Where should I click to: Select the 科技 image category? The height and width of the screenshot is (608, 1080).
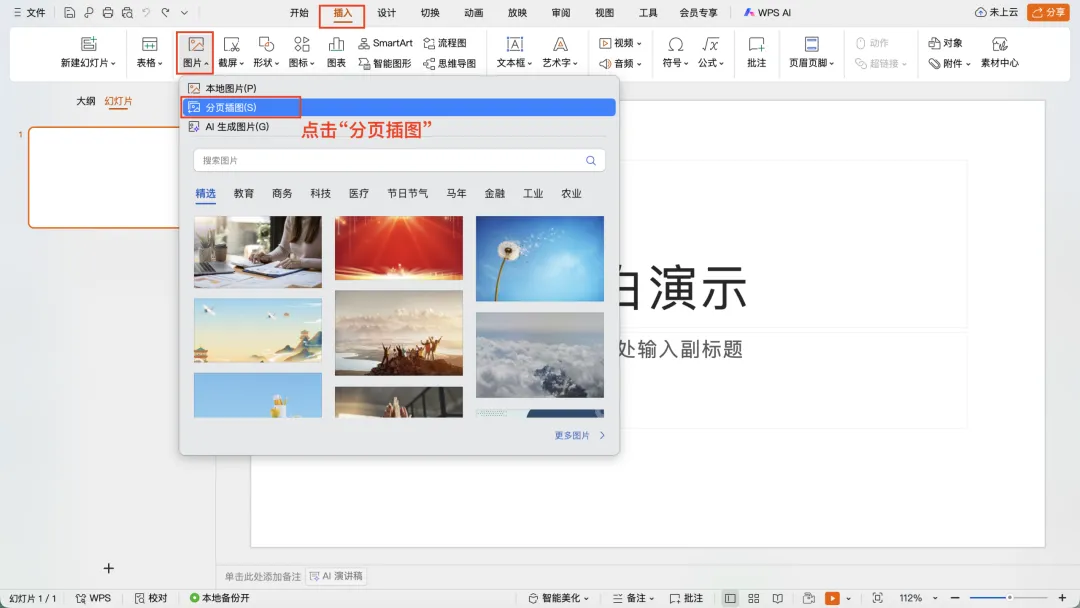coord(320,193)
